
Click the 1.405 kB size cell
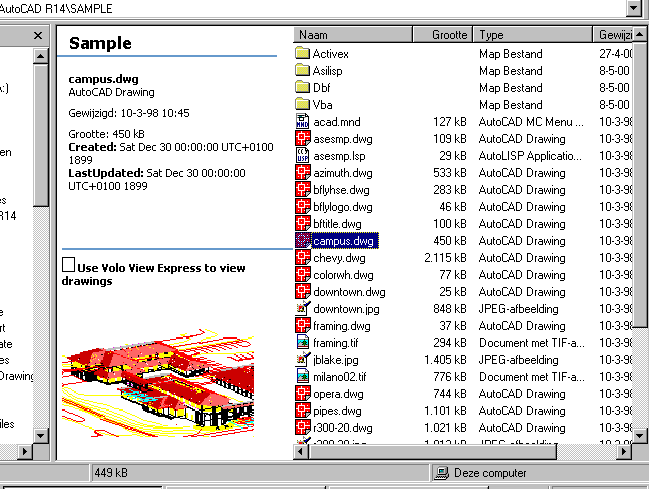click(445, 360)
